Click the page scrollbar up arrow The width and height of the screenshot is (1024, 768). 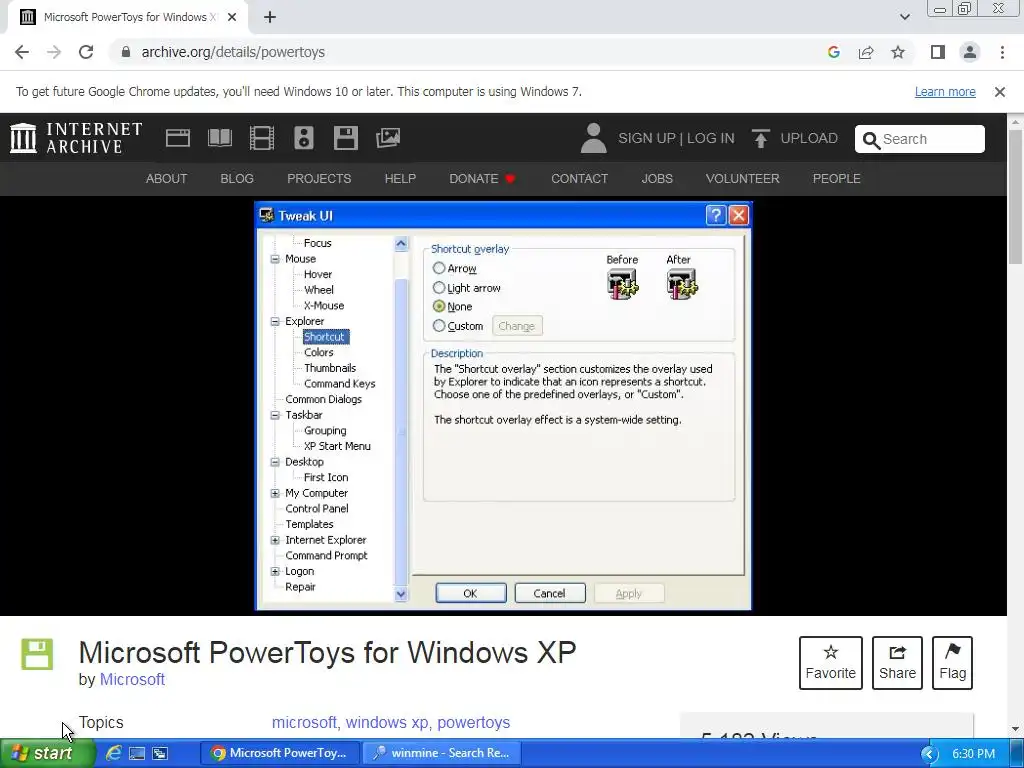[1016, 122]
